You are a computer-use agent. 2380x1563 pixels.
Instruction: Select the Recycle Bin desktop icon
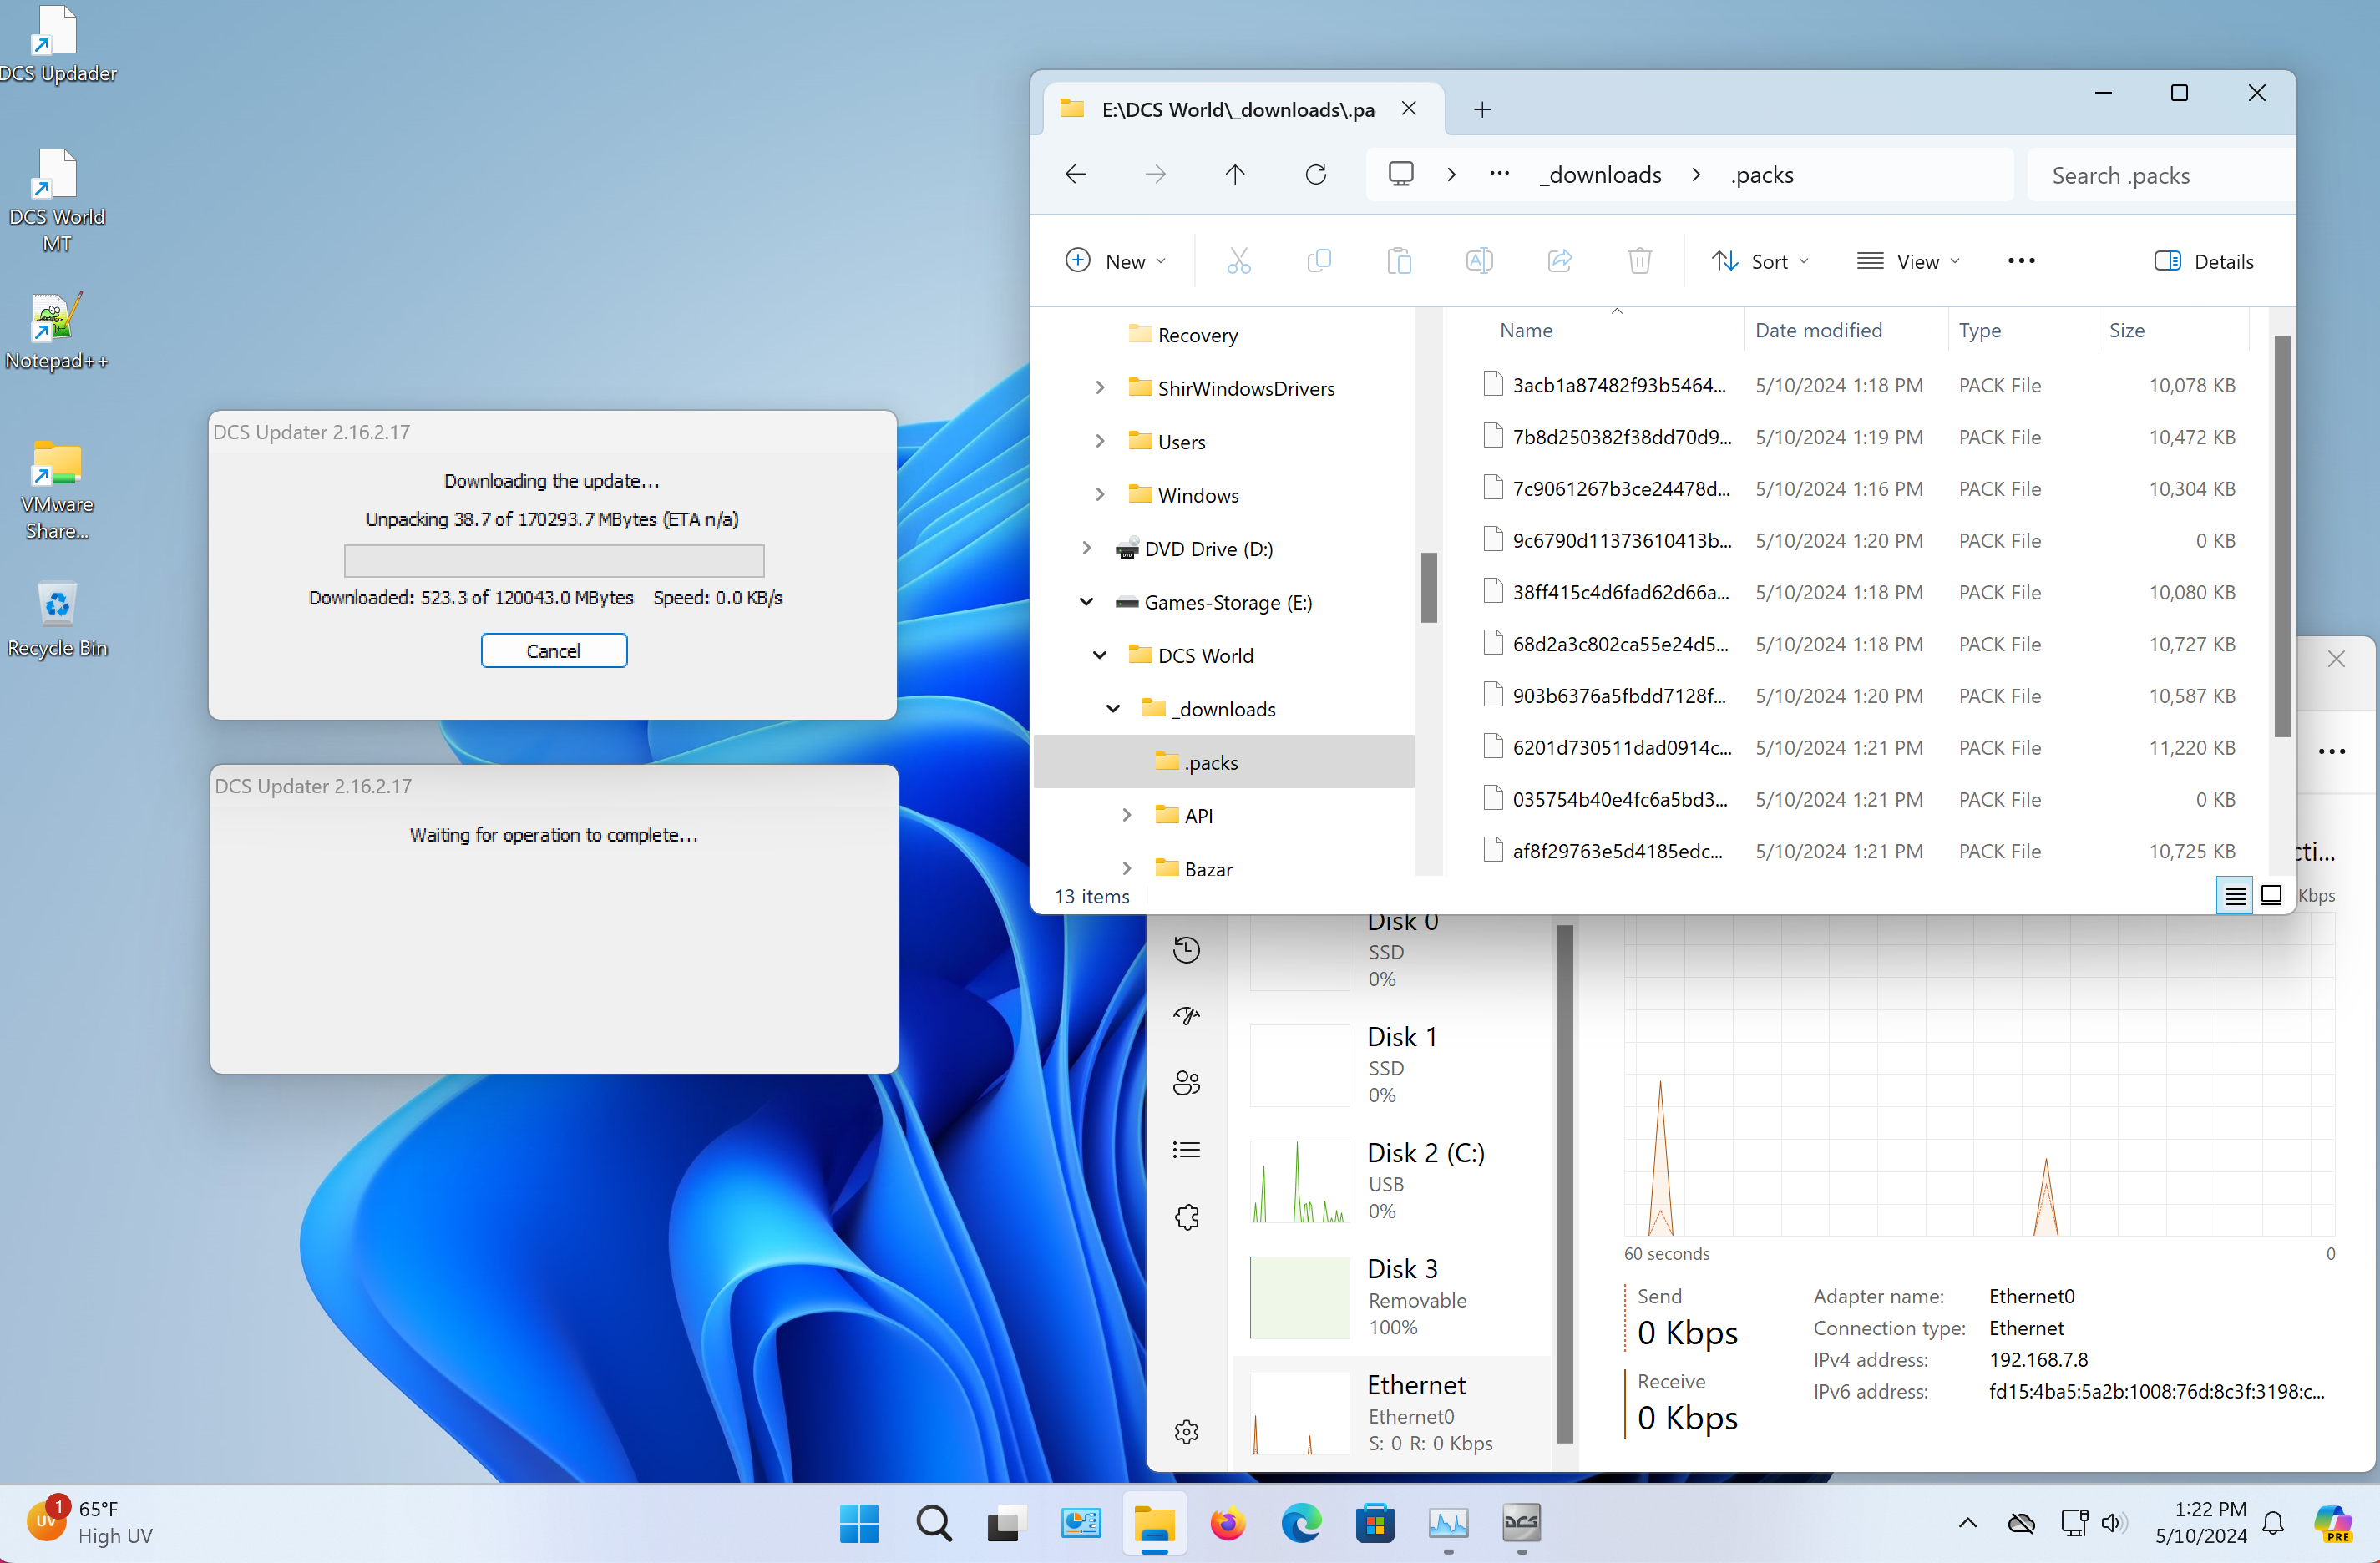[x=56, y=620]
